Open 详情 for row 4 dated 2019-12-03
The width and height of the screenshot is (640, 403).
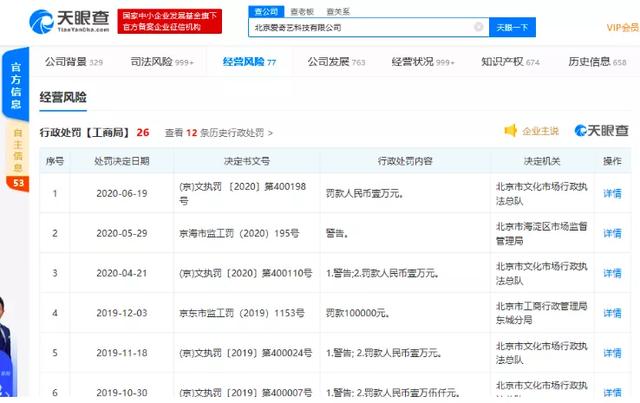pos(612,313)
